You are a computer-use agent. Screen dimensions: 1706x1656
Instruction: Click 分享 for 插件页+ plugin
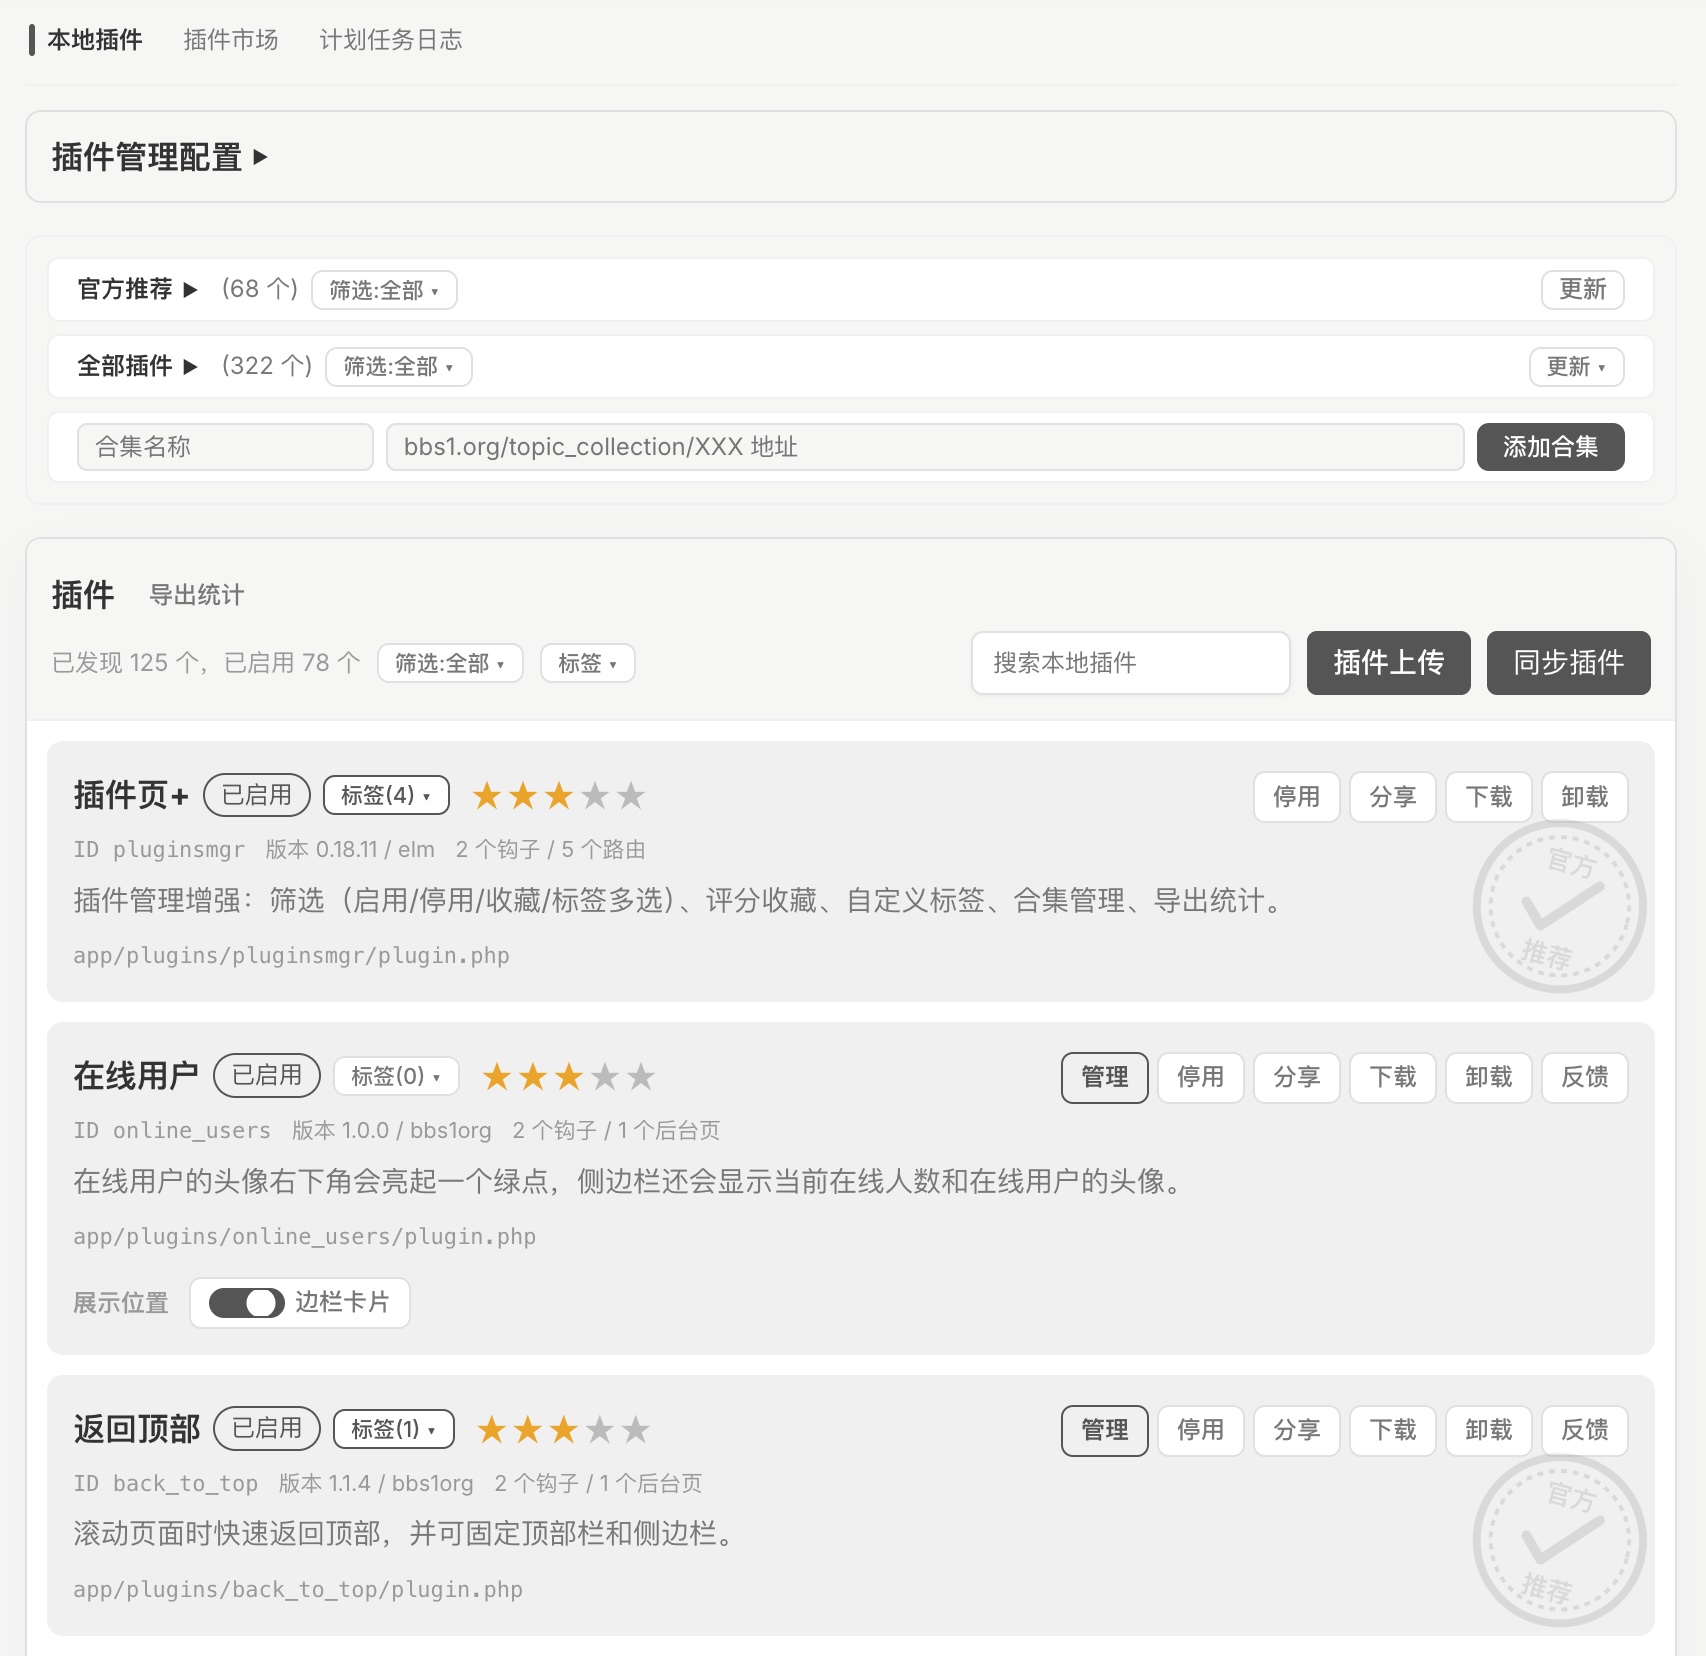[1393, 797]
